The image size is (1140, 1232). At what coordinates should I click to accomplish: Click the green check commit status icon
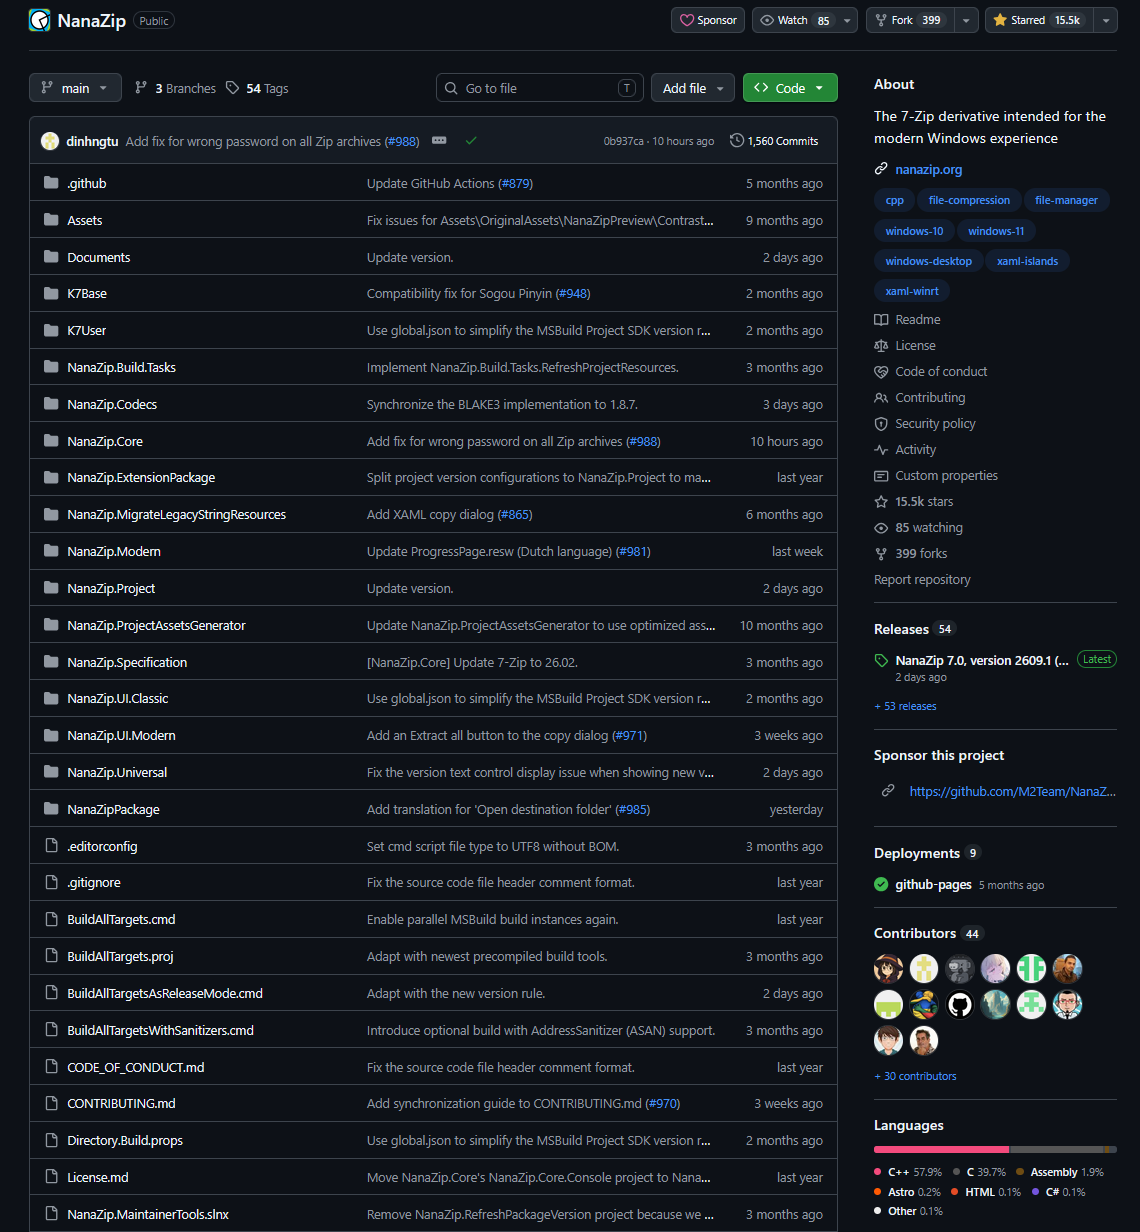click(471, 141)
